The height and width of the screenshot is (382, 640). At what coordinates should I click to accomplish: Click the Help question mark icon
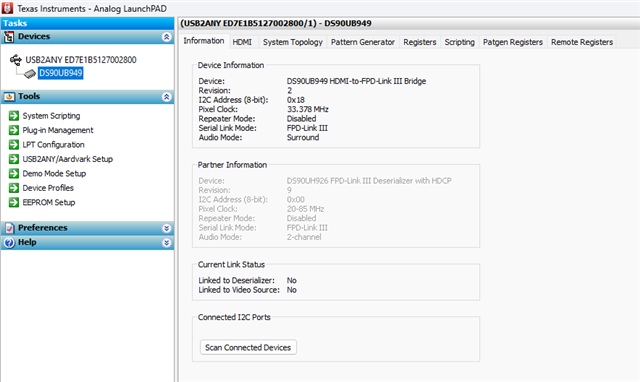[x=9, y=242]
